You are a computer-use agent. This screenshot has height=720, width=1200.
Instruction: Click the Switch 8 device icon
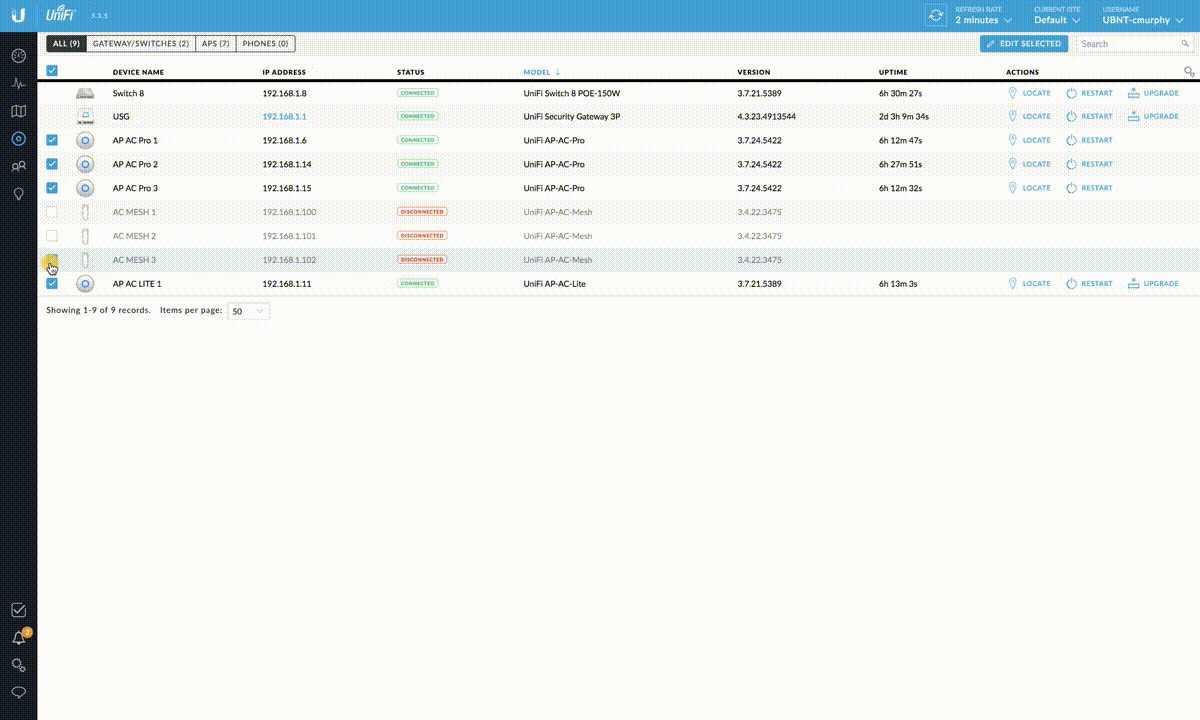pos(85,93)
